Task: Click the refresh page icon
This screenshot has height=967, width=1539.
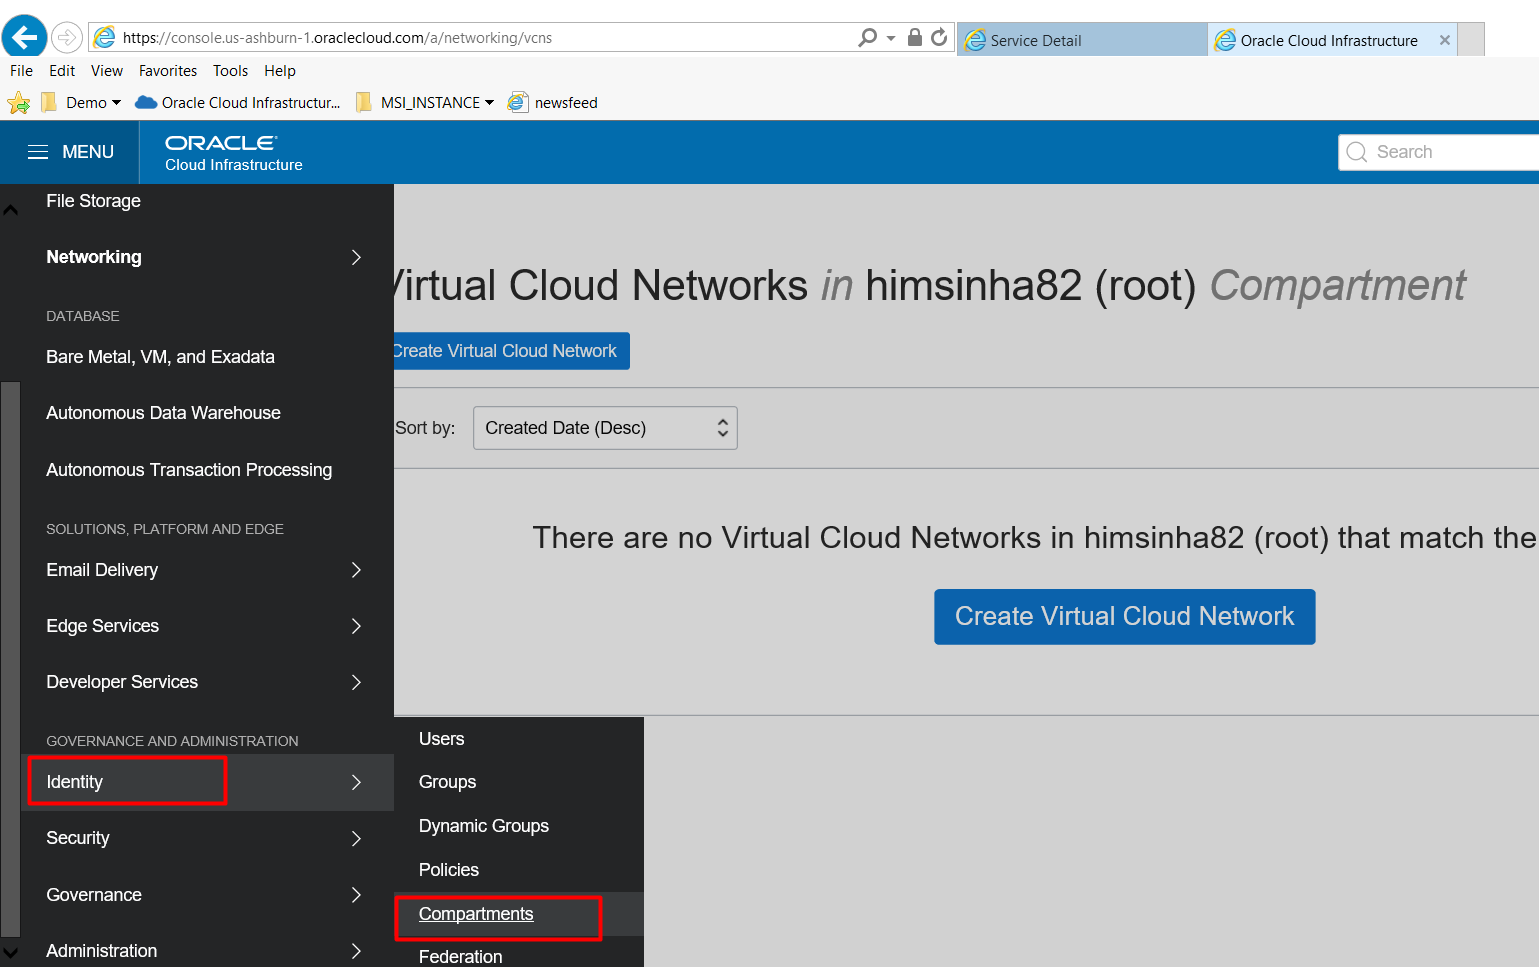Action: pos(939,37)
